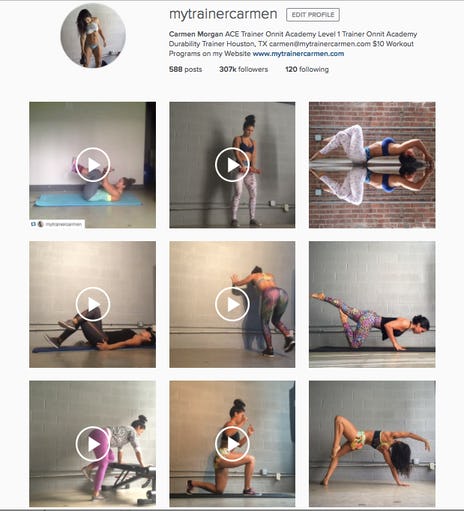Play the blue mat leg-raise video
The height and width of the screenshot is (511, 464).
pos(93,165)
